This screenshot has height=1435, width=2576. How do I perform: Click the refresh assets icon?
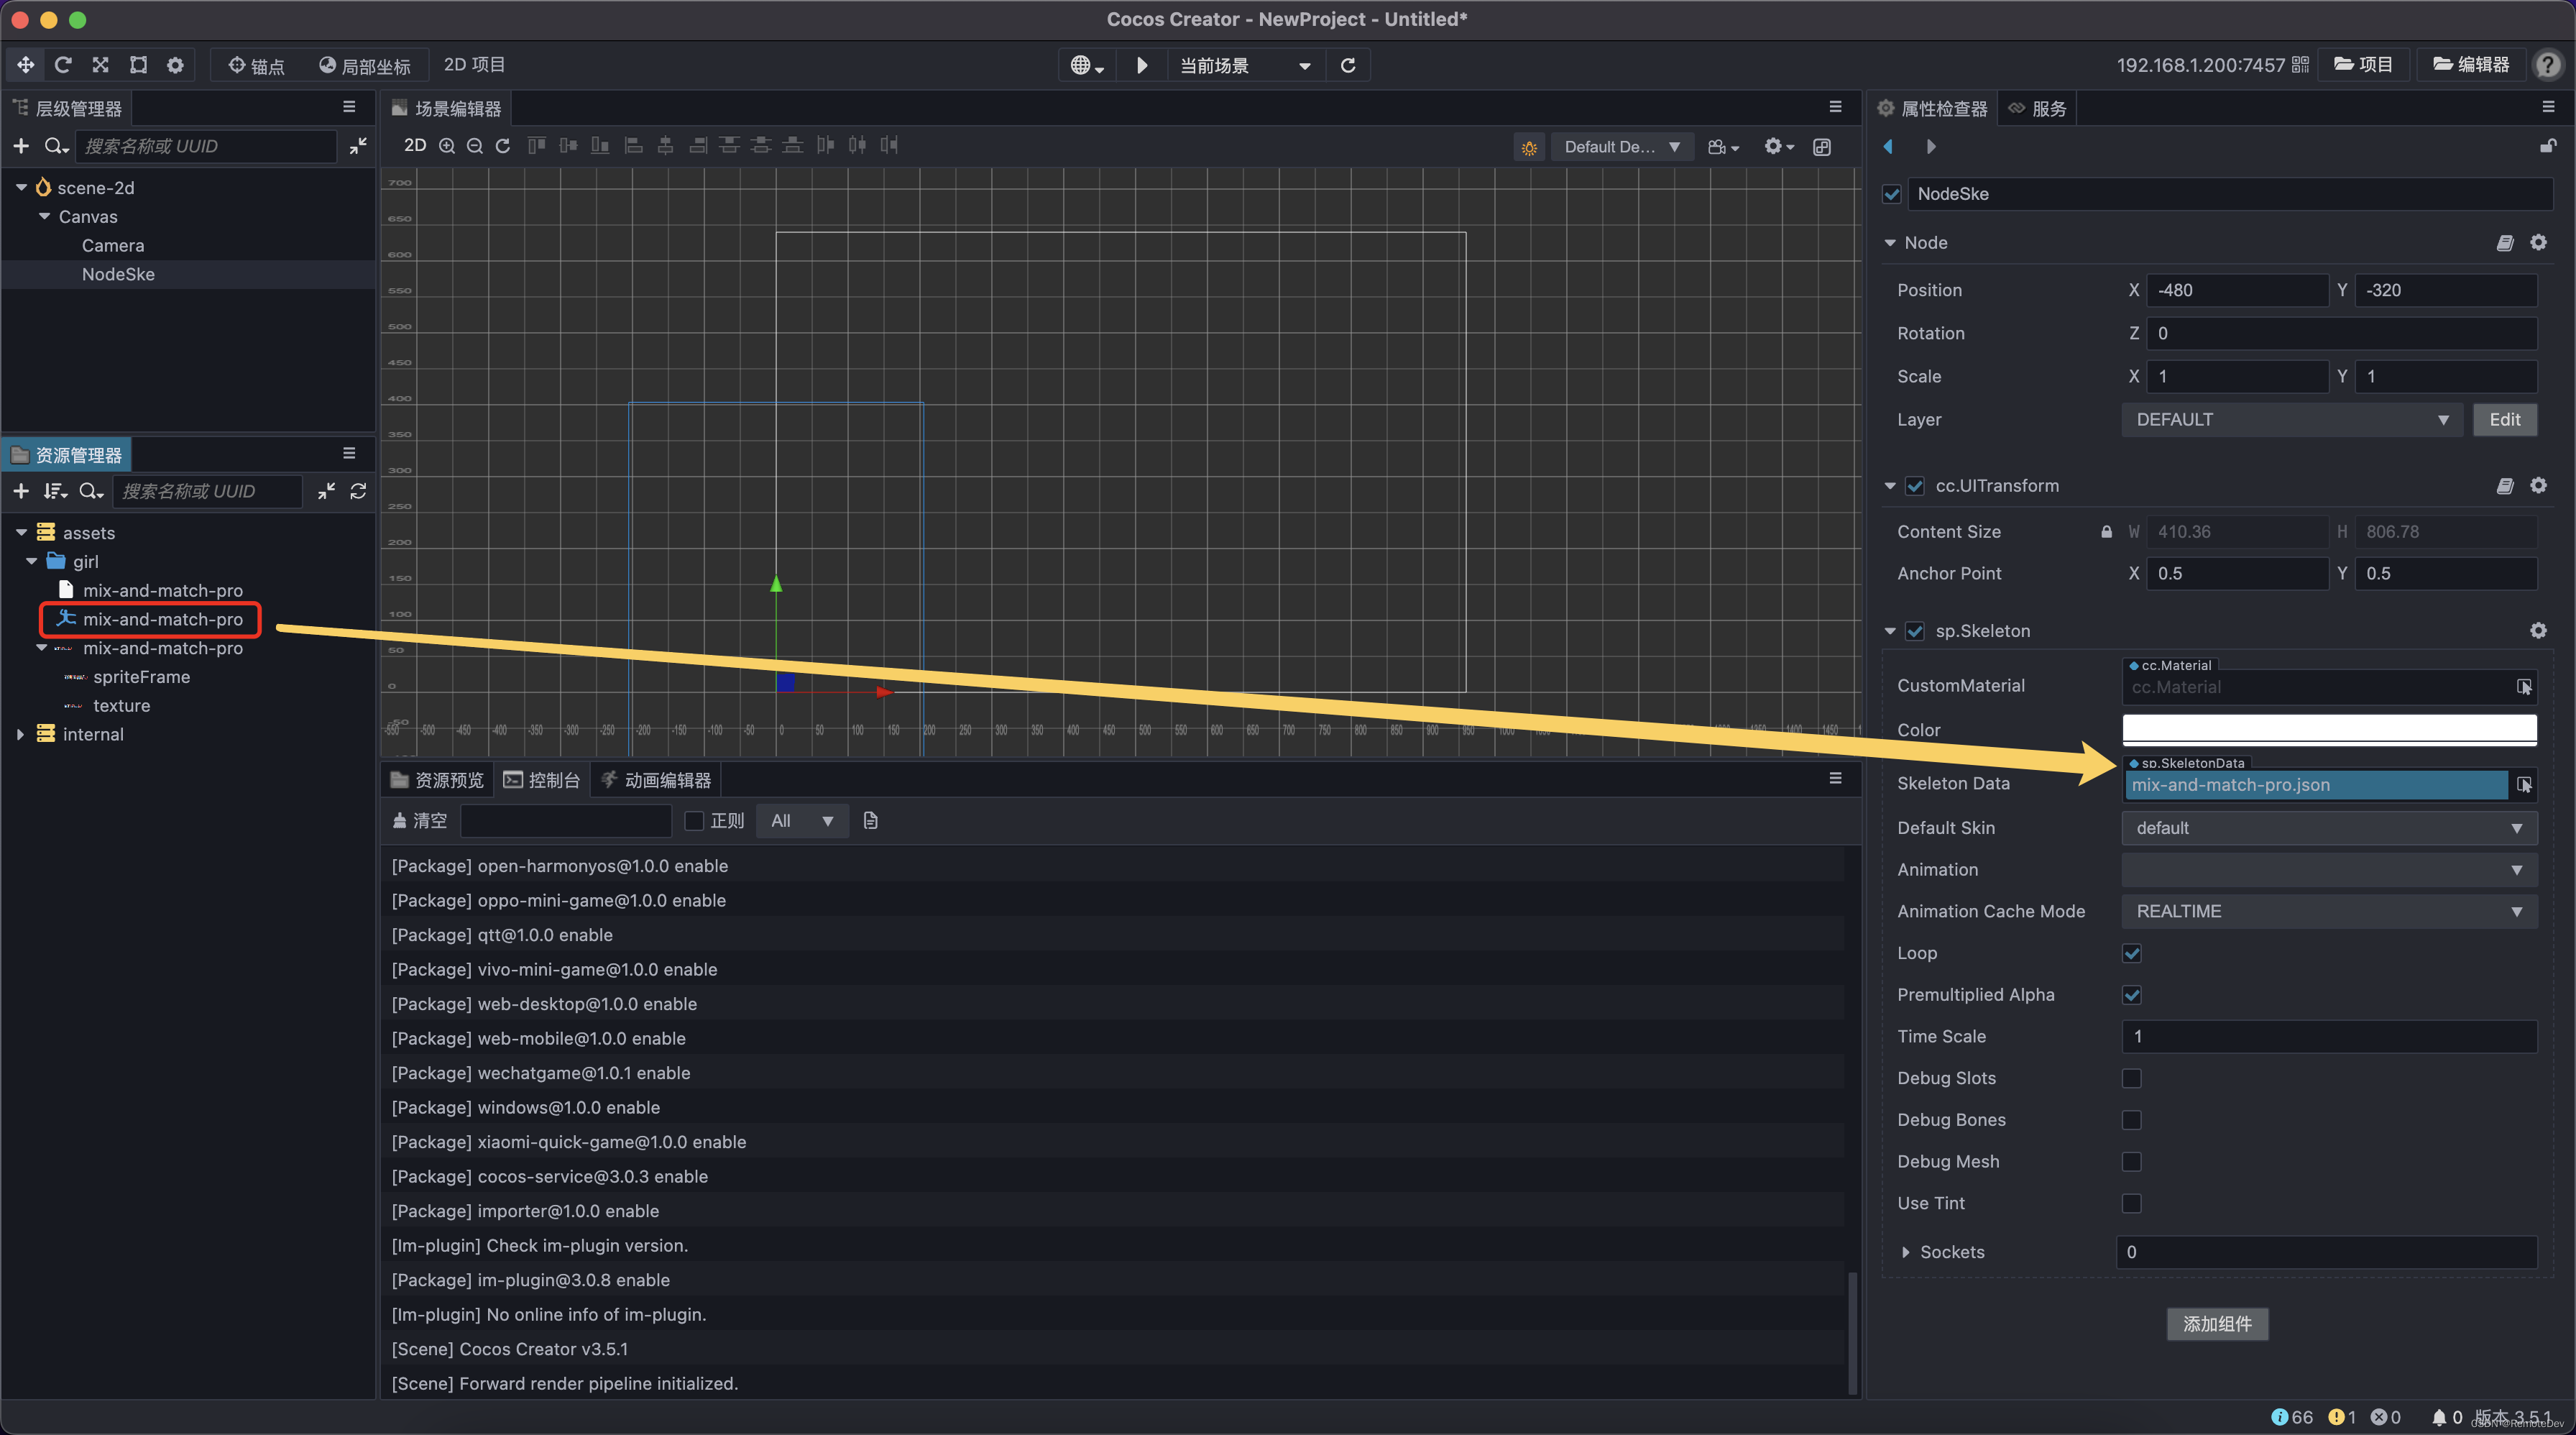pyautogui.click(x=358, y=491)
